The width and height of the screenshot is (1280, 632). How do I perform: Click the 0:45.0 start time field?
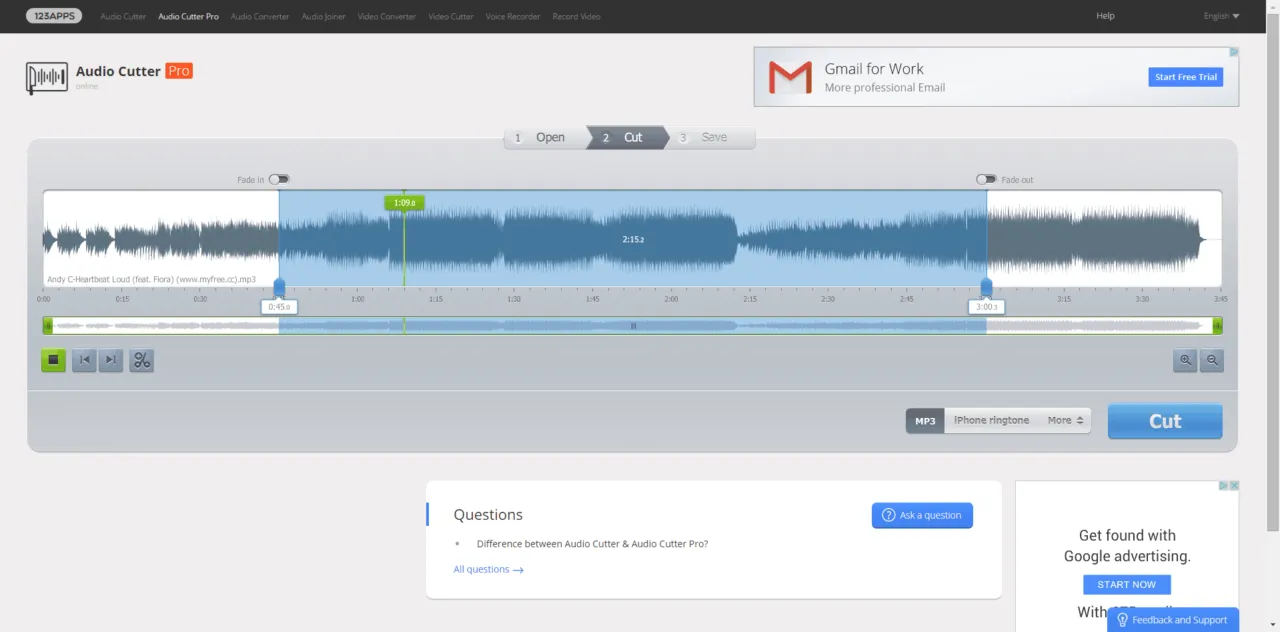279,307
